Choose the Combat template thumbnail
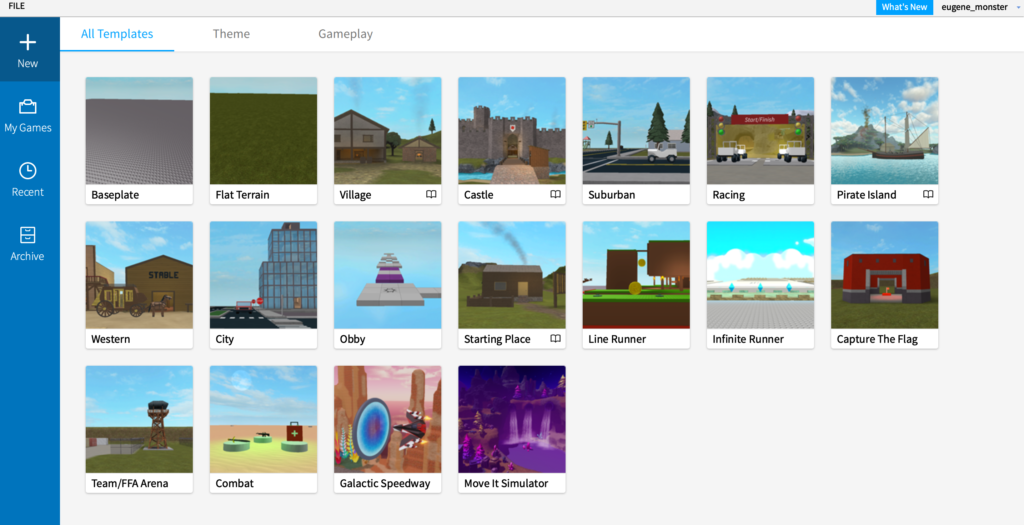This screenshot has height=525, width=1024. pos(263,419)
